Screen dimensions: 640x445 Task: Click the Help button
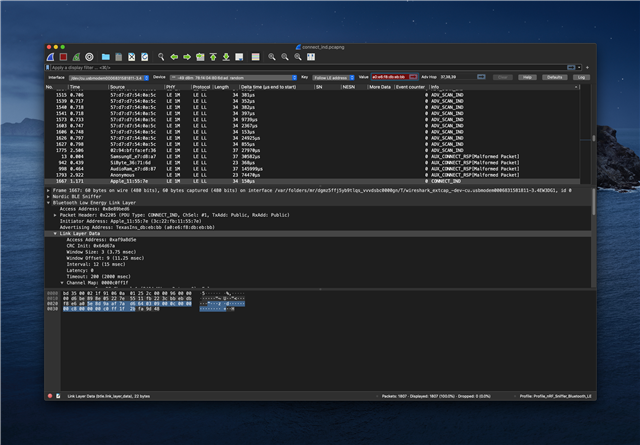point(527,77)
